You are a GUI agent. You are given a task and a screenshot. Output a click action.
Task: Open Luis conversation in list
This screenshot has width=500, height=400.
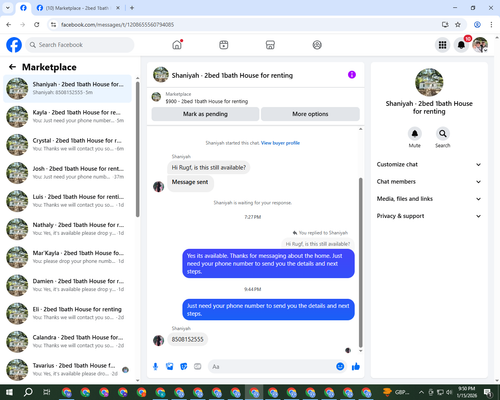point(68,201)
